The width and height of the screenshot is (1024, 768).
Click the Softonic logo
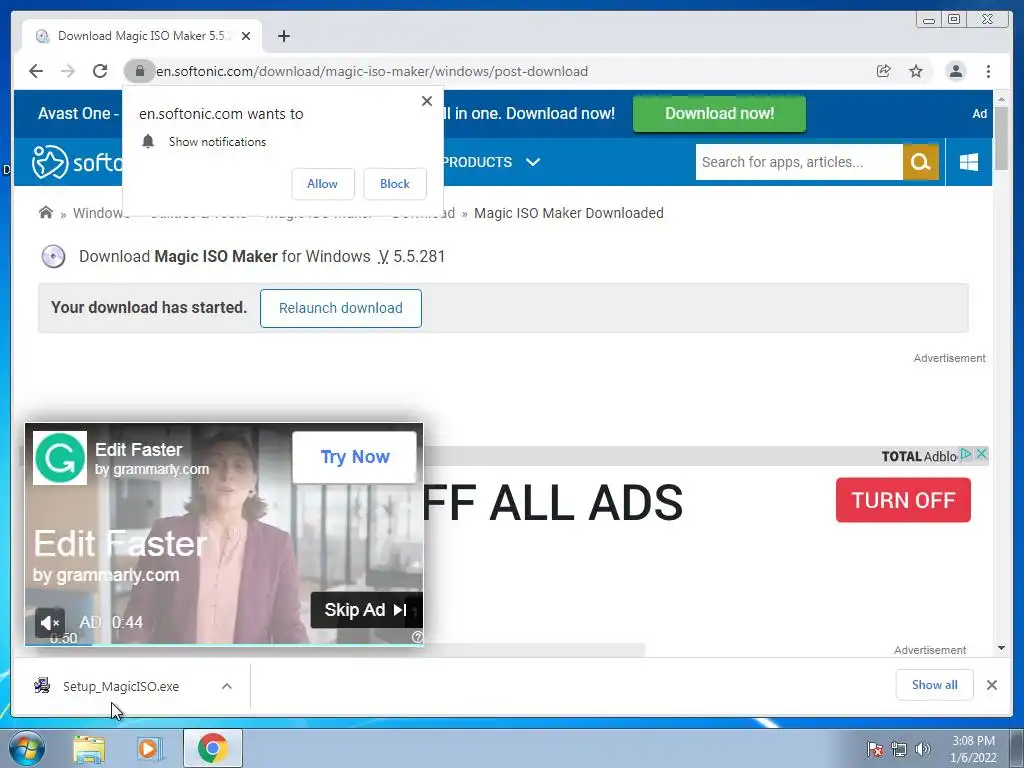point(77,162)
